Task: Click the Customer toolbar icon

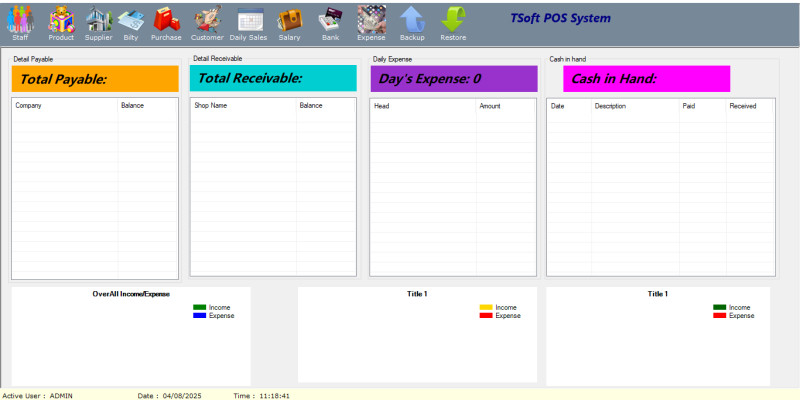Action: [x=207, y=19]
